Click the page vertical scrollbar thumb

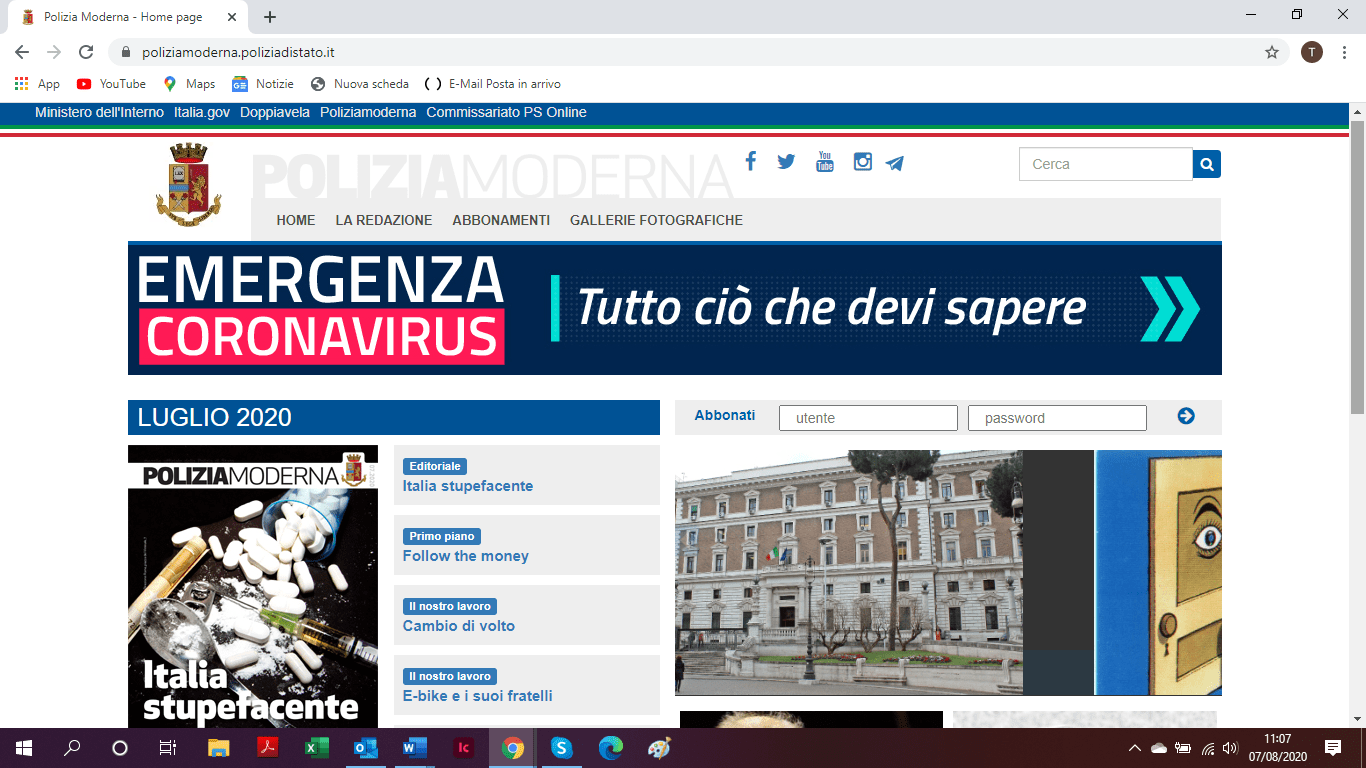point(1357,266)
